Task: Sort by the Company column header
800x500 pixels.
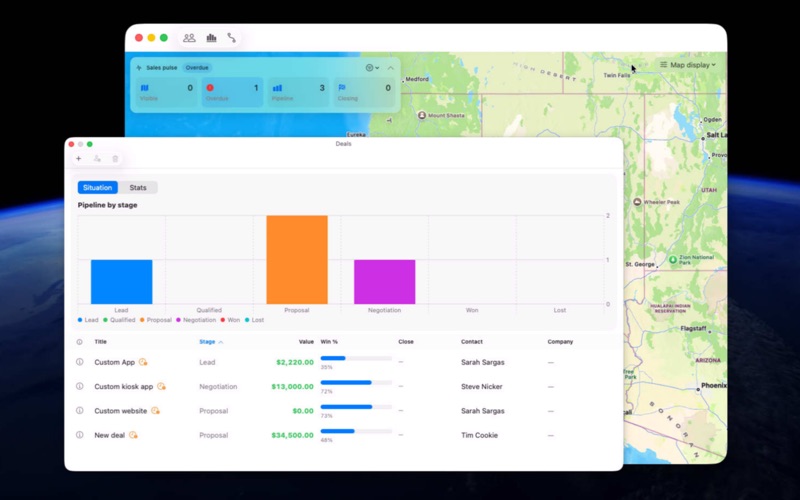Action: 560,342
